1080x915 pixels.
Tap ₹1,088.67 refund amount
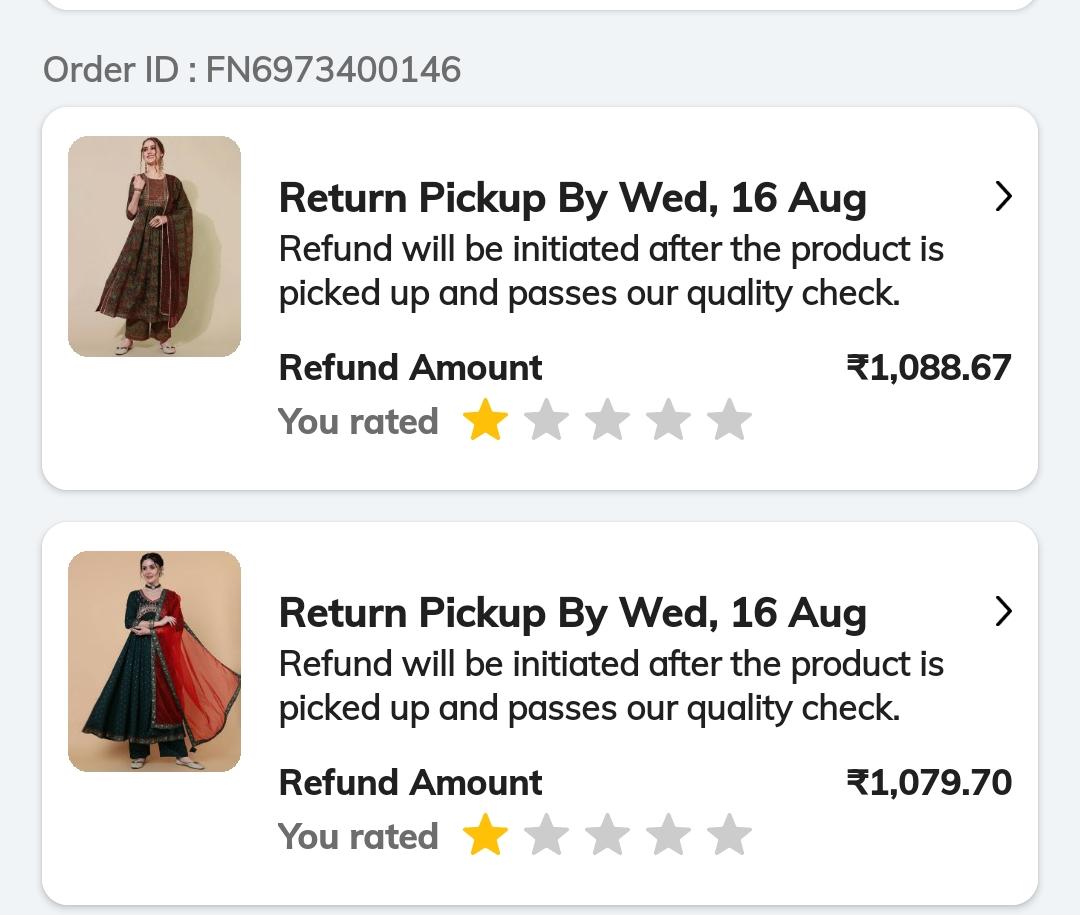(x=928, y=367)
